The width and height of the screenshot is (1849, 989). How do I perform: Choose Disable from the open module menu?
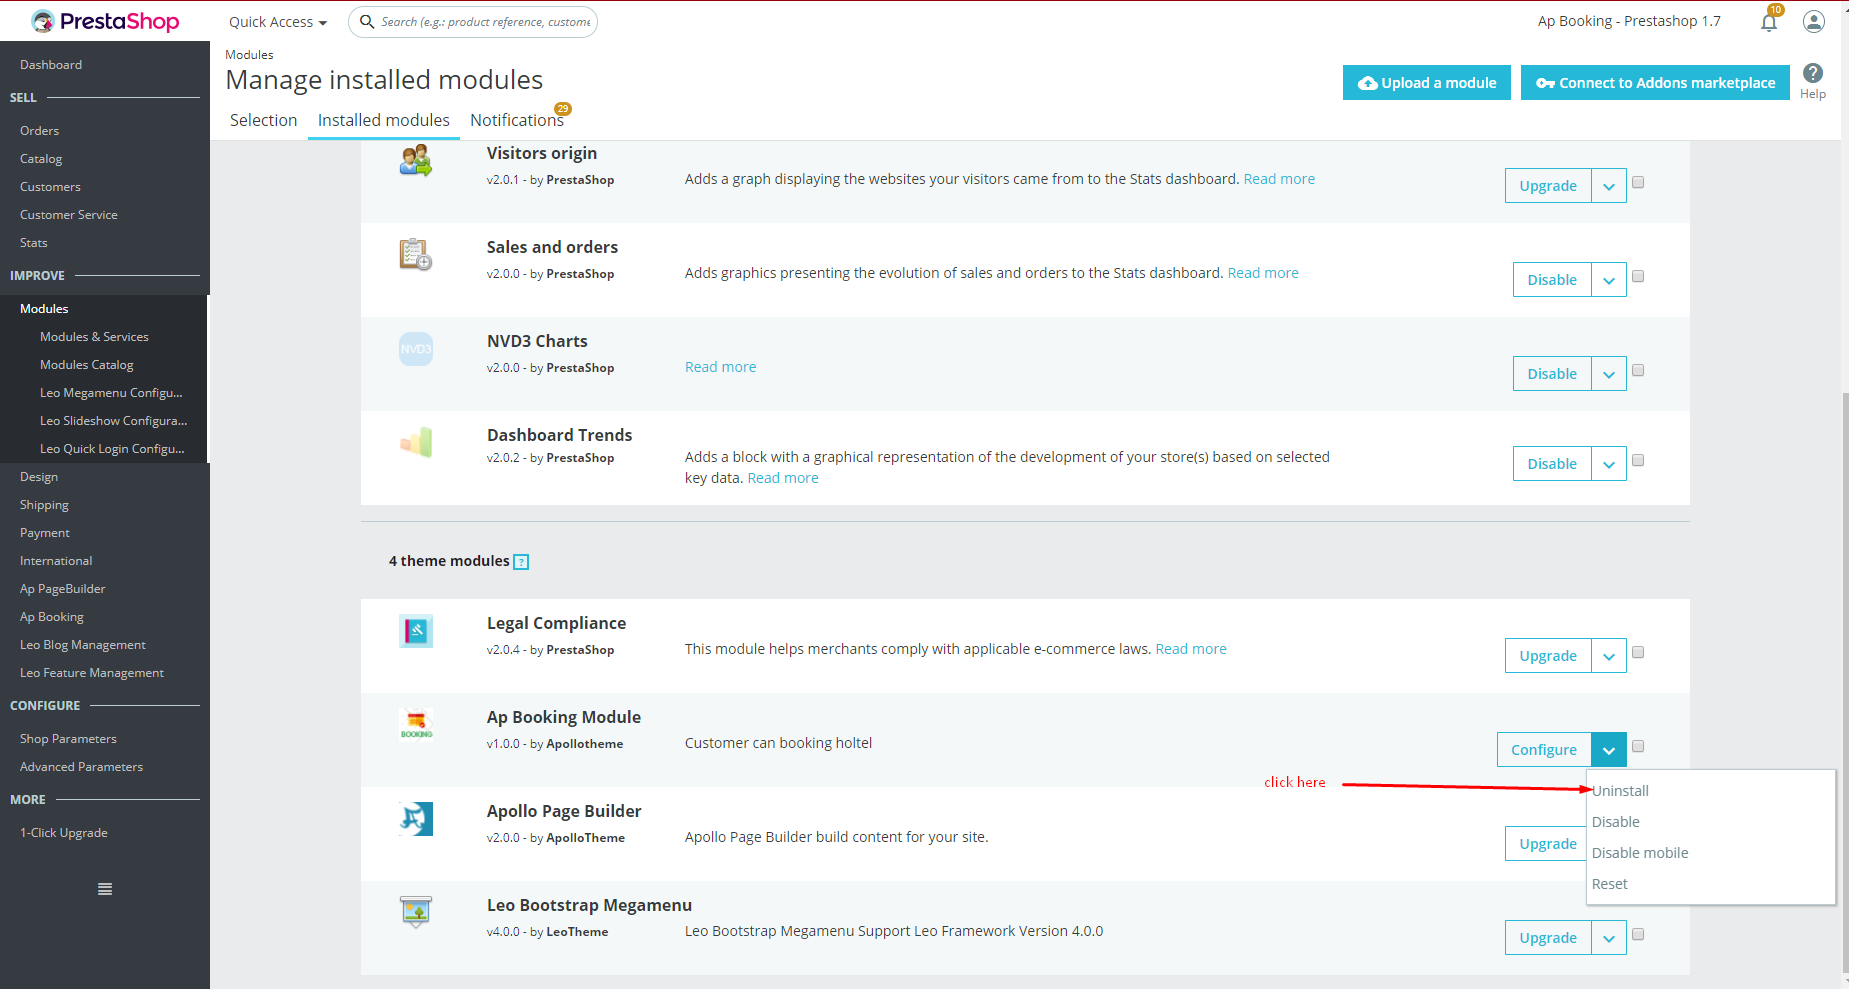(x=1616, y=822)
